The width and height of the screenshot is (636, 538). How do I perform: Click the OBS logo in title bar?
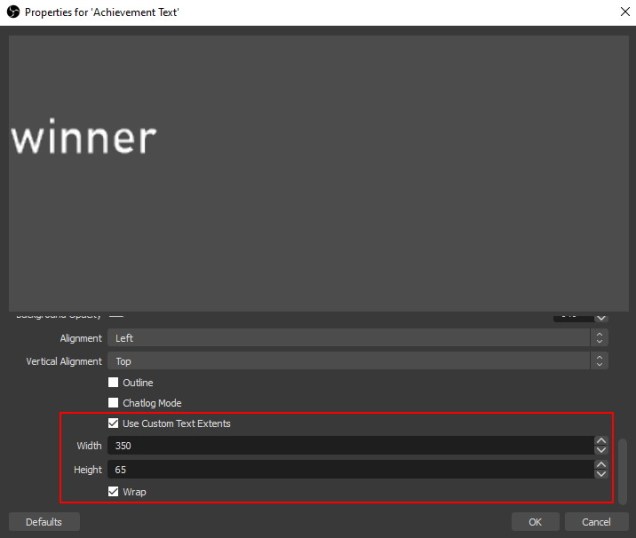[x=13, y=11]
